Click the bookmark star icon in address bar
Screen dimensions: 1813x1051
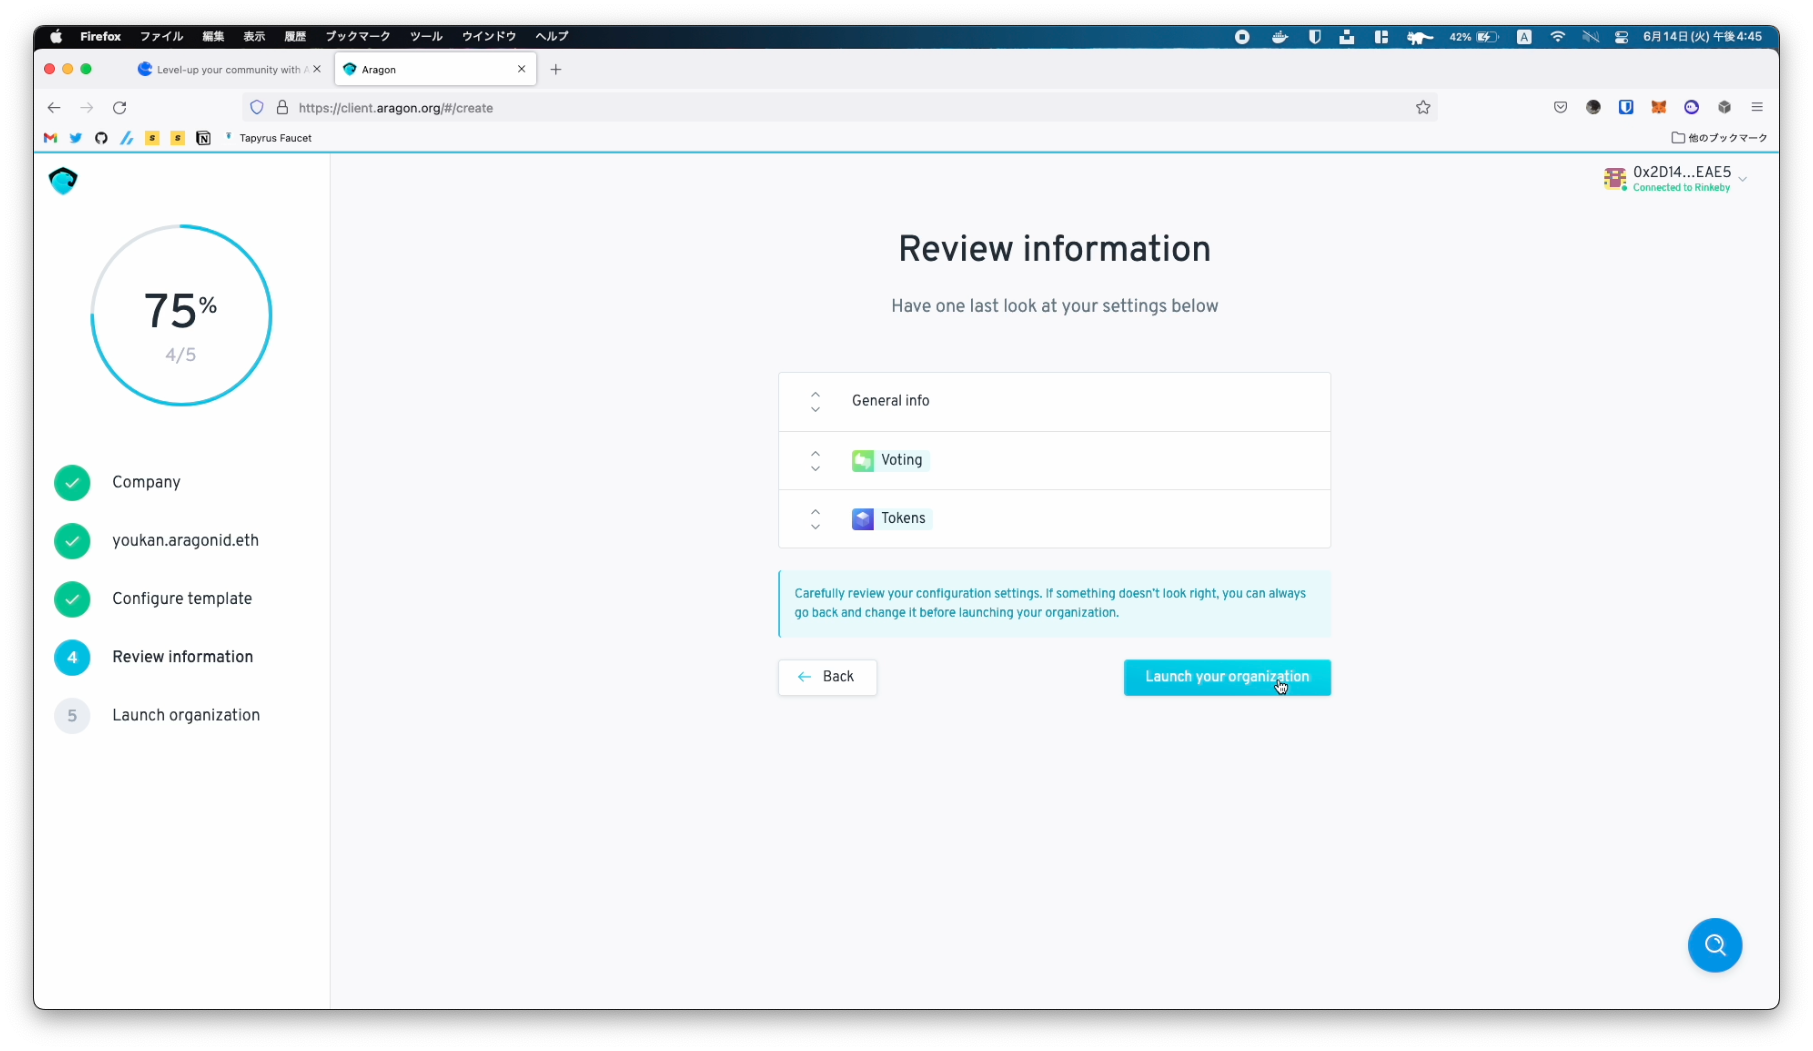1422,108
